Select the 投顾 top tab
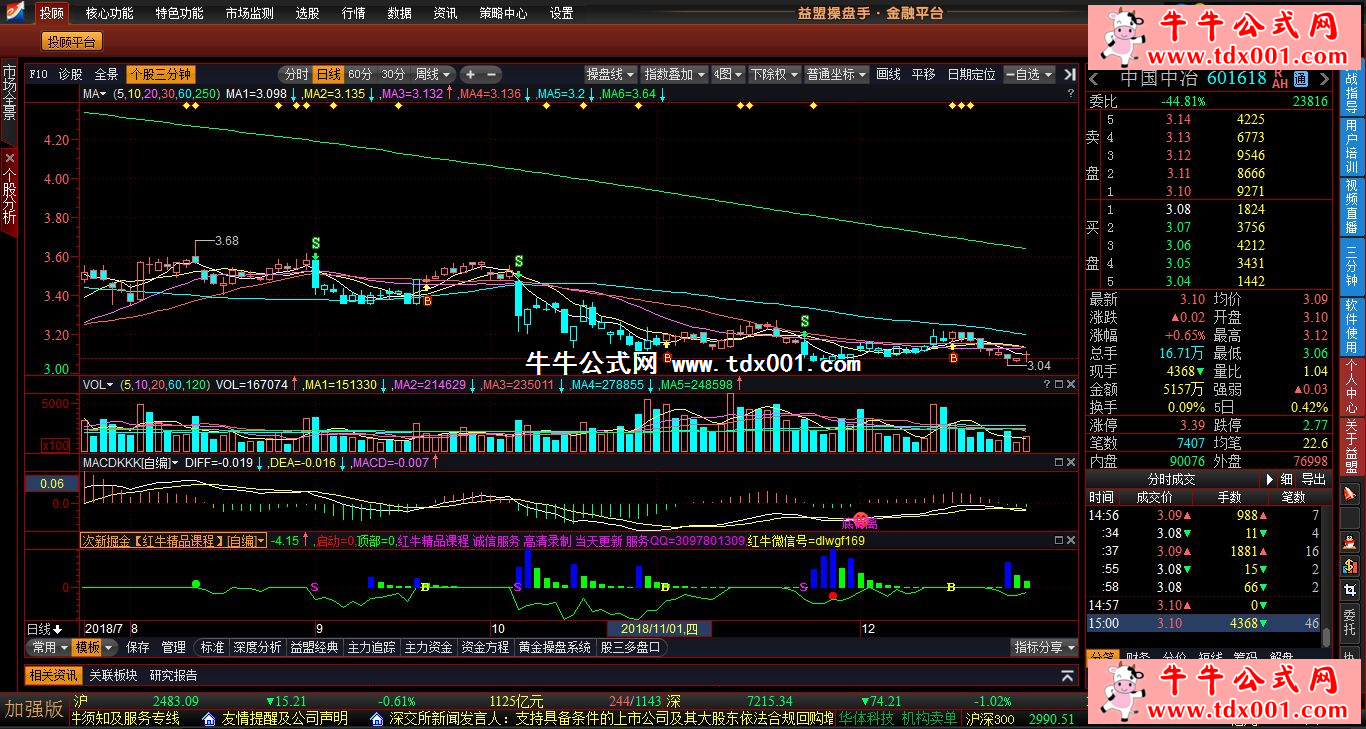 click(x=51, y=14)
